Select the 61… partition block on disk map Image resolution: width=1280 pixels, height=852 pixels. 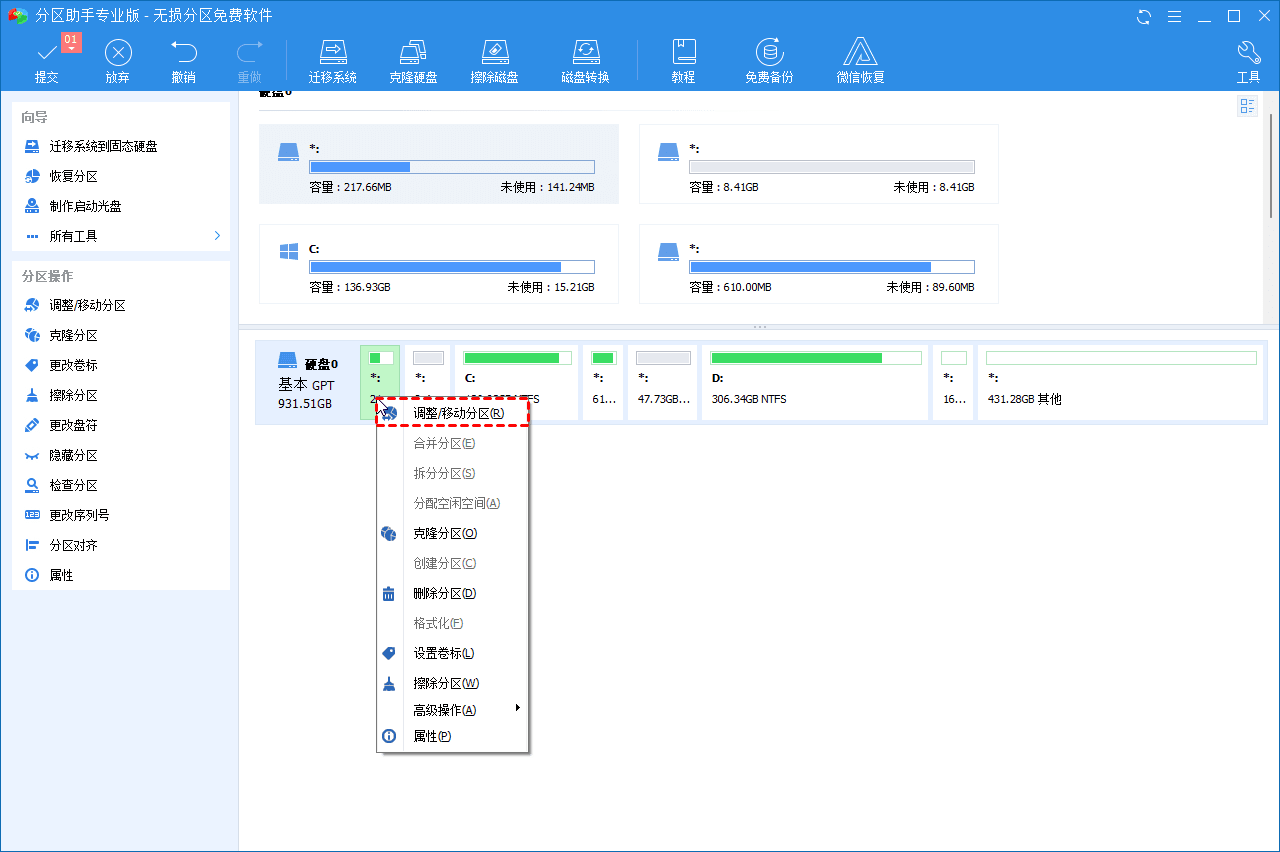(603, 383)
